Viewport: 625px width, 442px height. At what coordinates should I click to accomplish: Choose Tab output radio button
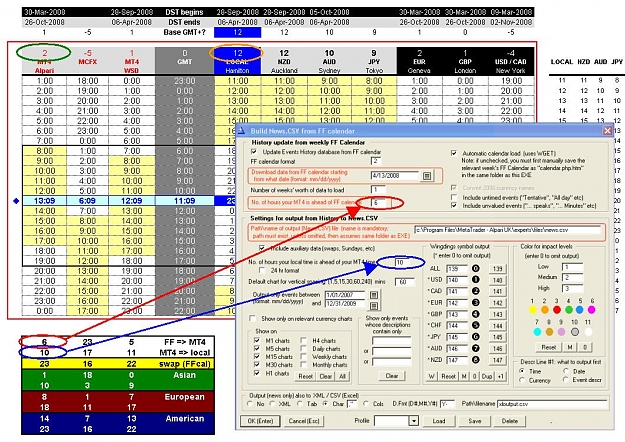point(300,404)
